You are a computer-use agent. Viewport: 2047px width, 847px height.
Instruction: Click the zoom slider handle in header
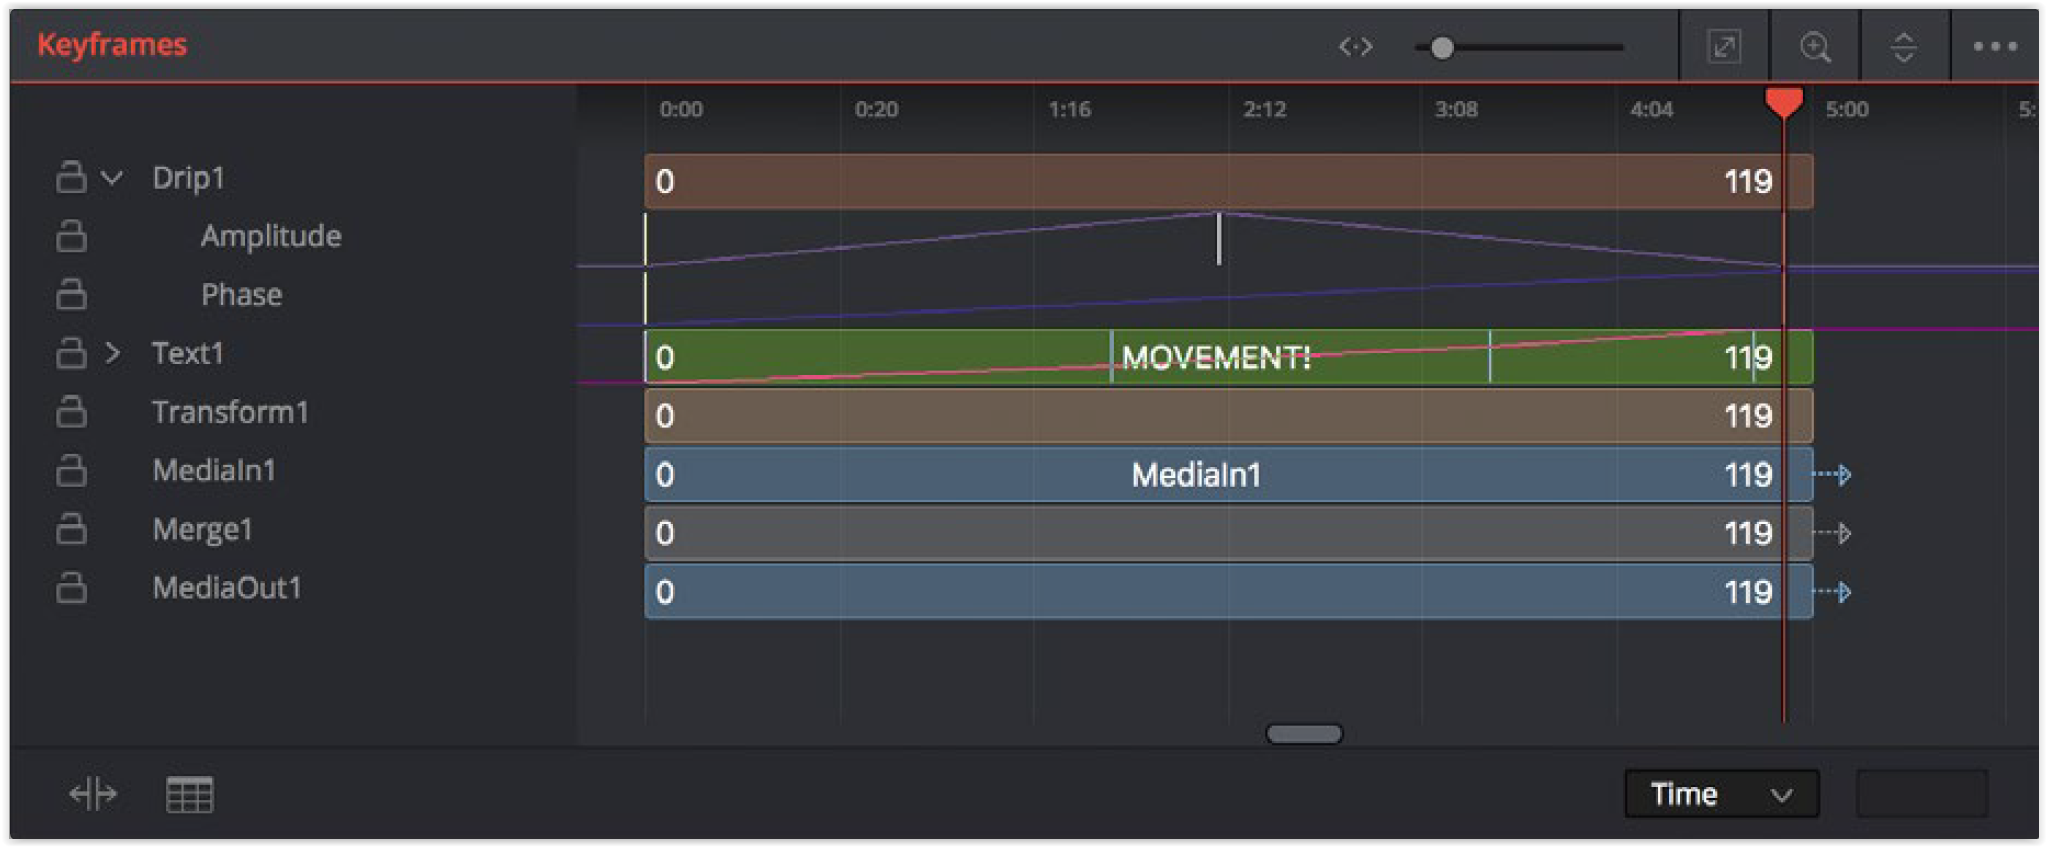[x=1441, y=48]
